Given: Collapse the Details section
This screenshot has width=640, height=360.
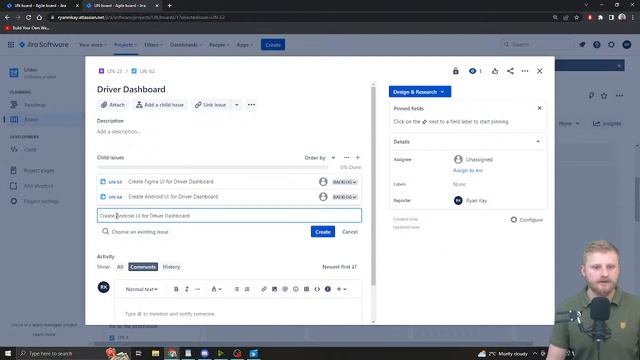Looking at the screenshot, I should [538, 142].
